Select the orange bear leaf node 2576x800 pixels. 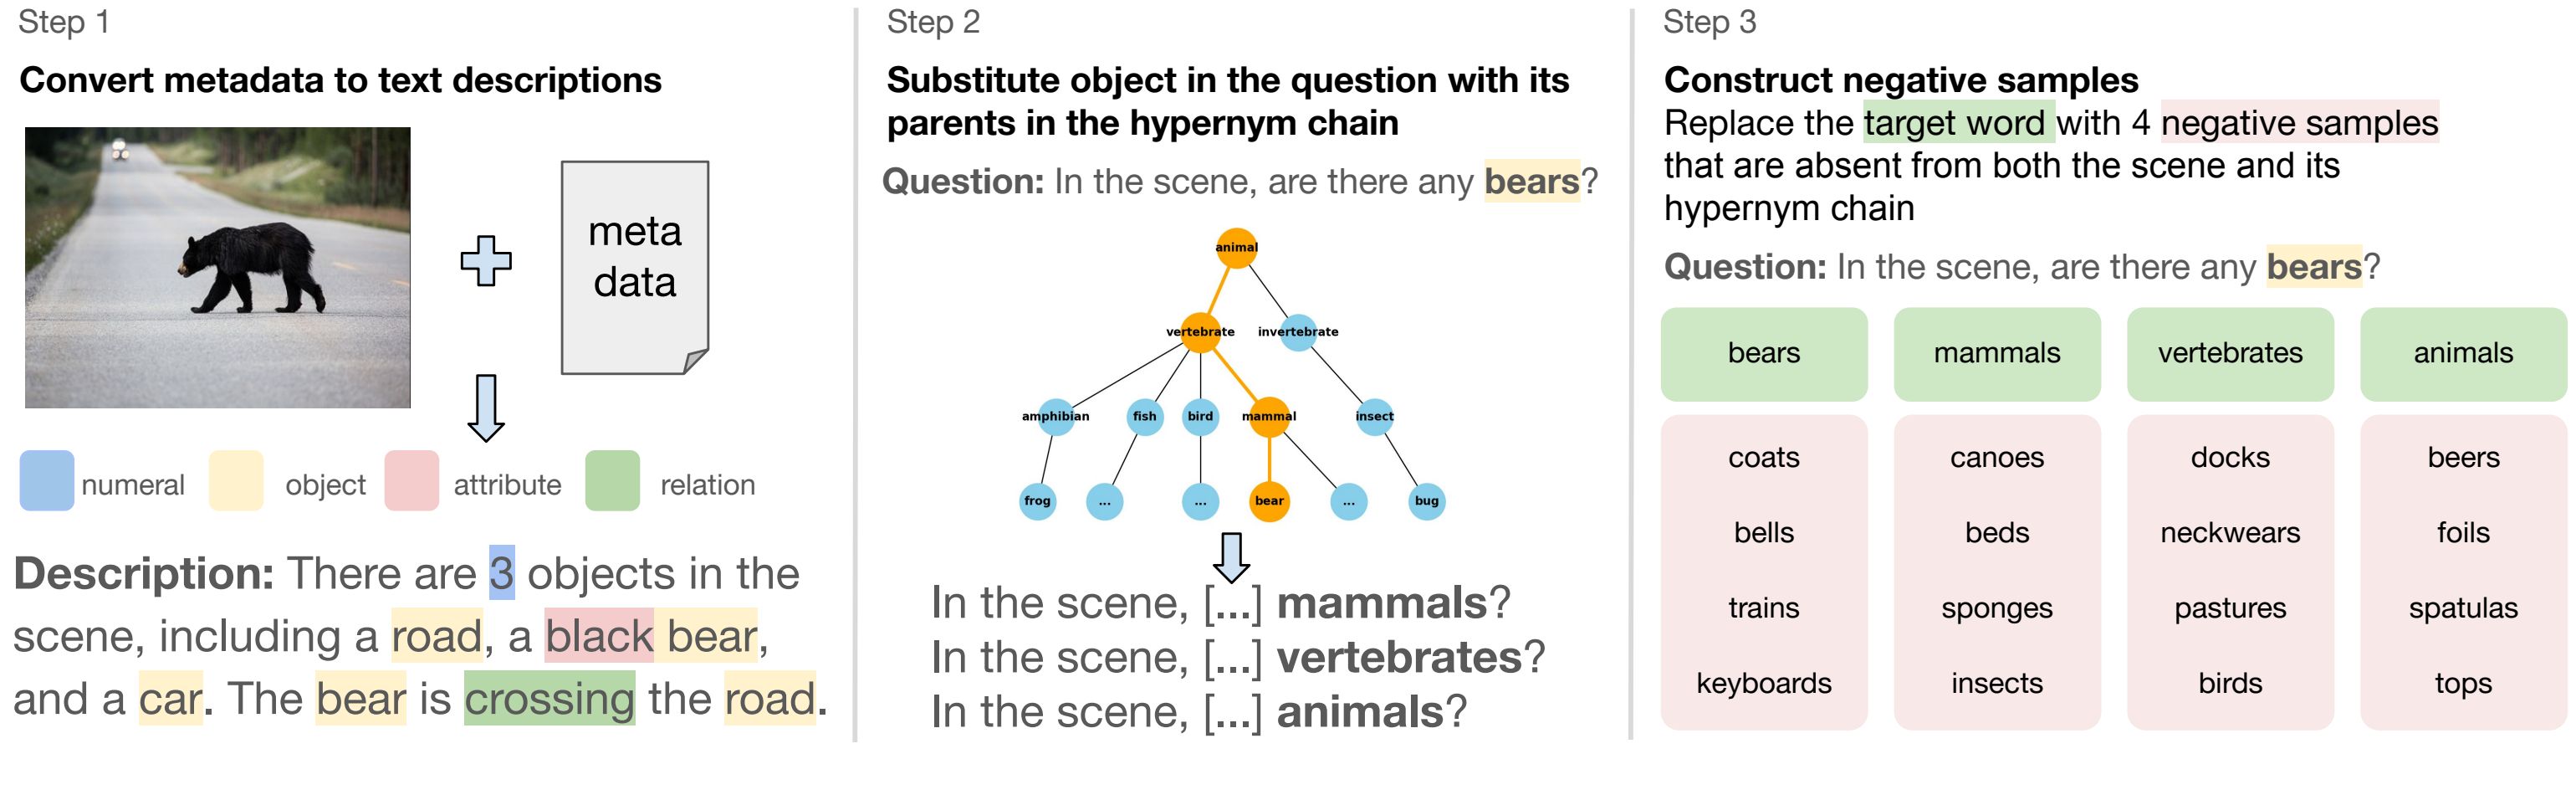click(1269, 501)
